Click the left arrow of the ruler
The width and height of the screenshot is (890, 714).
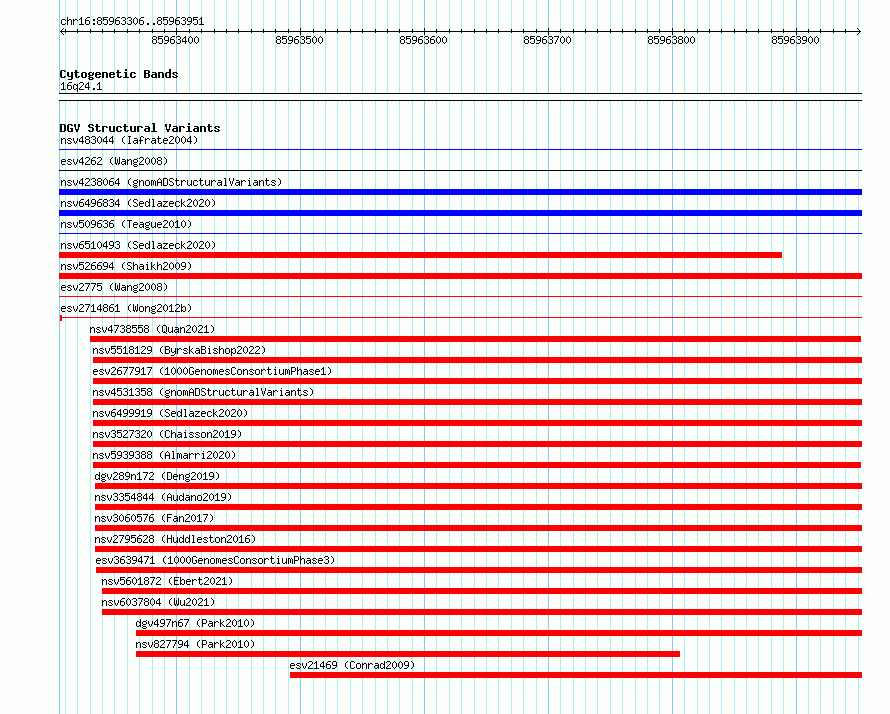[62, 32]
